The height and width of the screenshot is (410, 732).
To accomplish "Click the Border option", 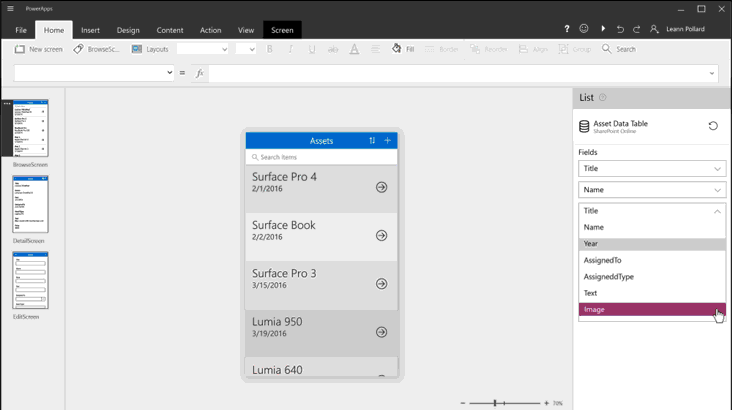I will coord(442,49).
